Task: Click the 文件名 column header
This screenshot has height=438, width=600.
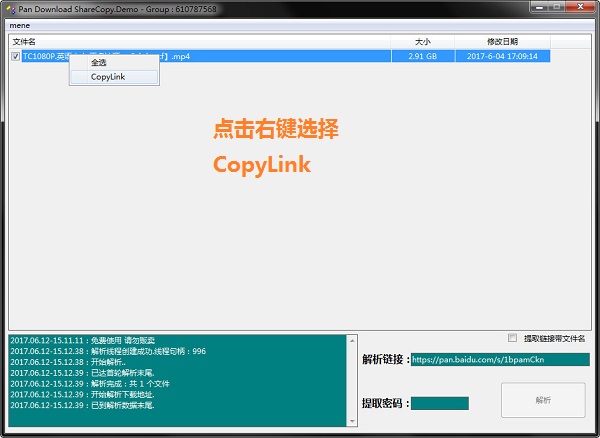Action: point(199,41)
